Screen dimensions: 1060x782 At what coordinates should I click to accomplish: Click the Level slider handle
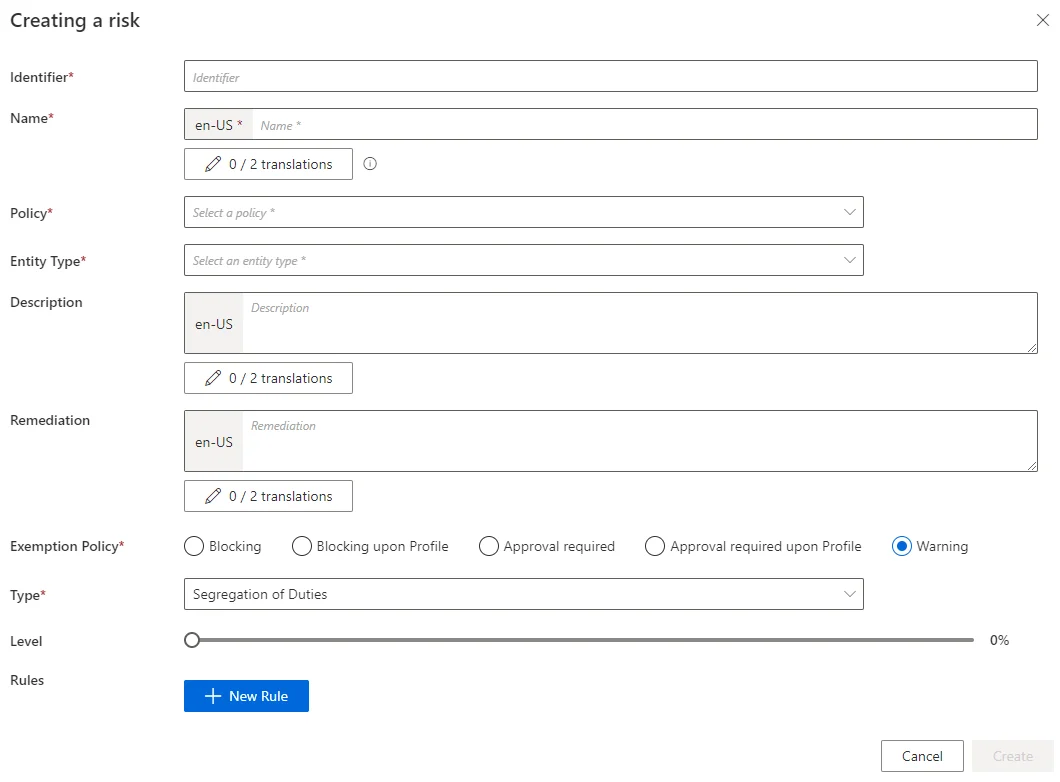click(192, 640)
